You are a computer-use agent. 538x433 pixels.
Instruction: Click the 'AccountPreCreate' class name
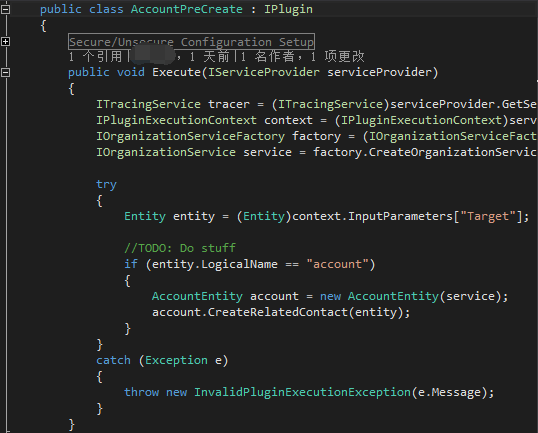click(187, 9)
